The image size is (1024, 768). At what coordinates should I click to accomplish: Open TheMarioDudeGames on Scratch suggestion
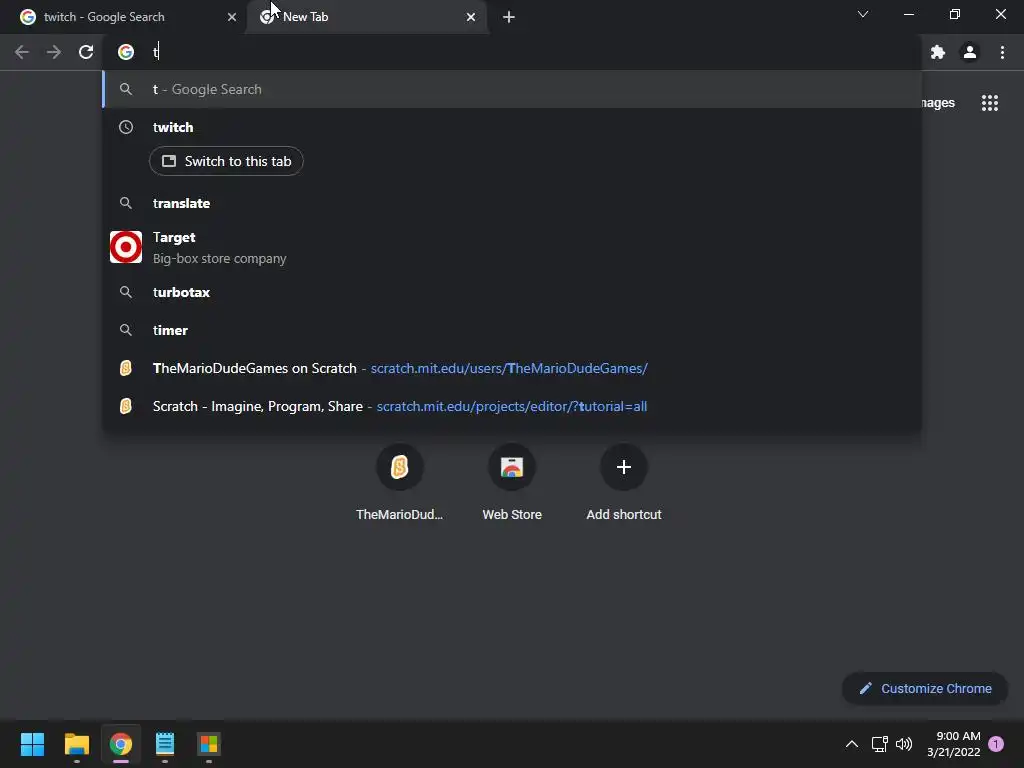click(x=512, y=368)
